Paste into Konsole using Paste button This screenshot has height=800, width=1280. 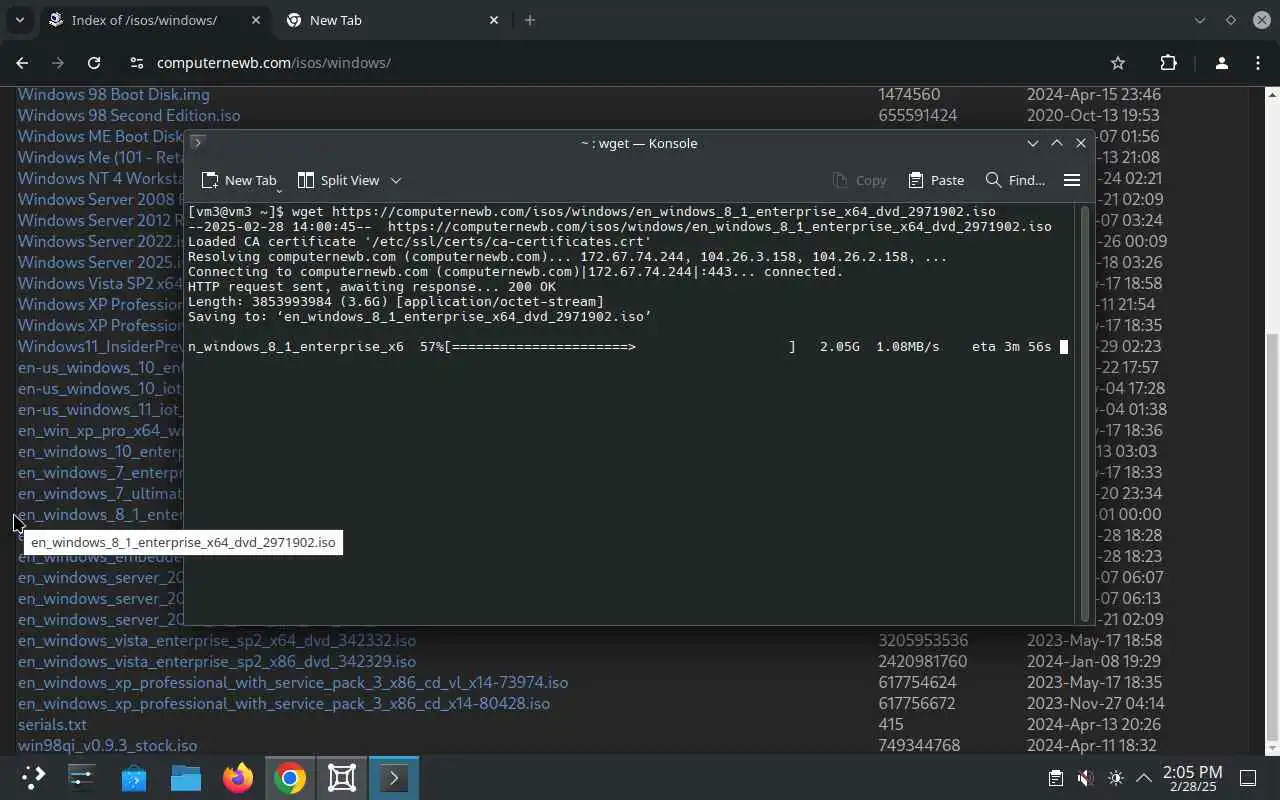point(936,180)
